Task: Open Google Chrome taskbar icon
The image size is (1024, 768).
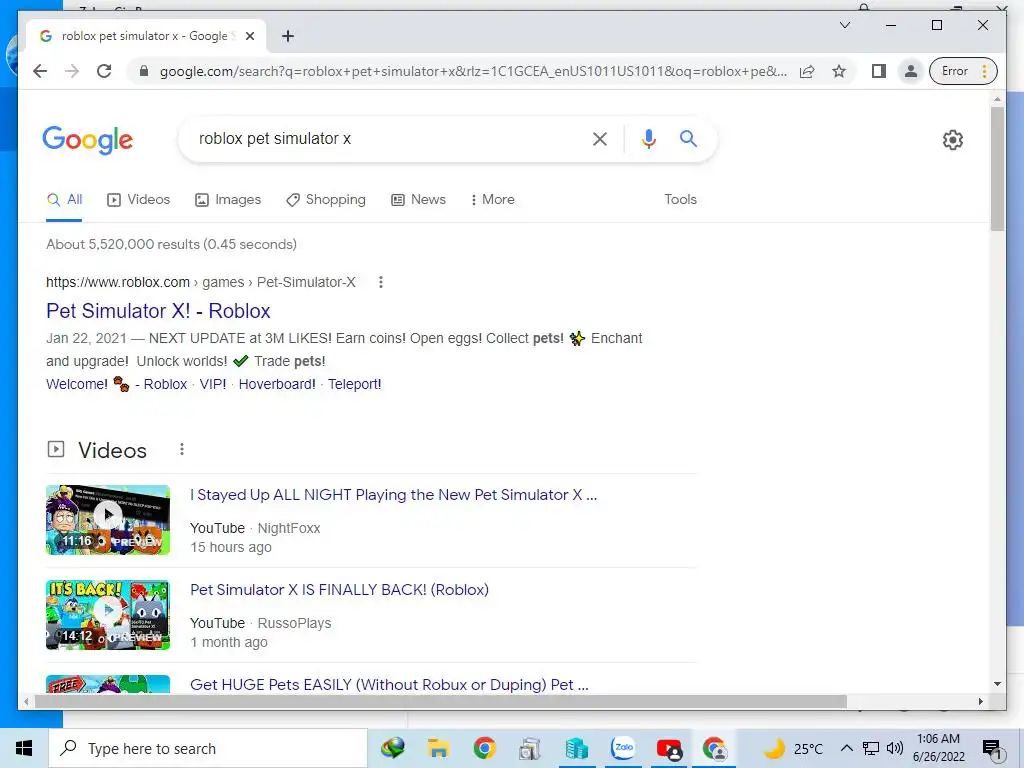Action: tap(484, 748)
